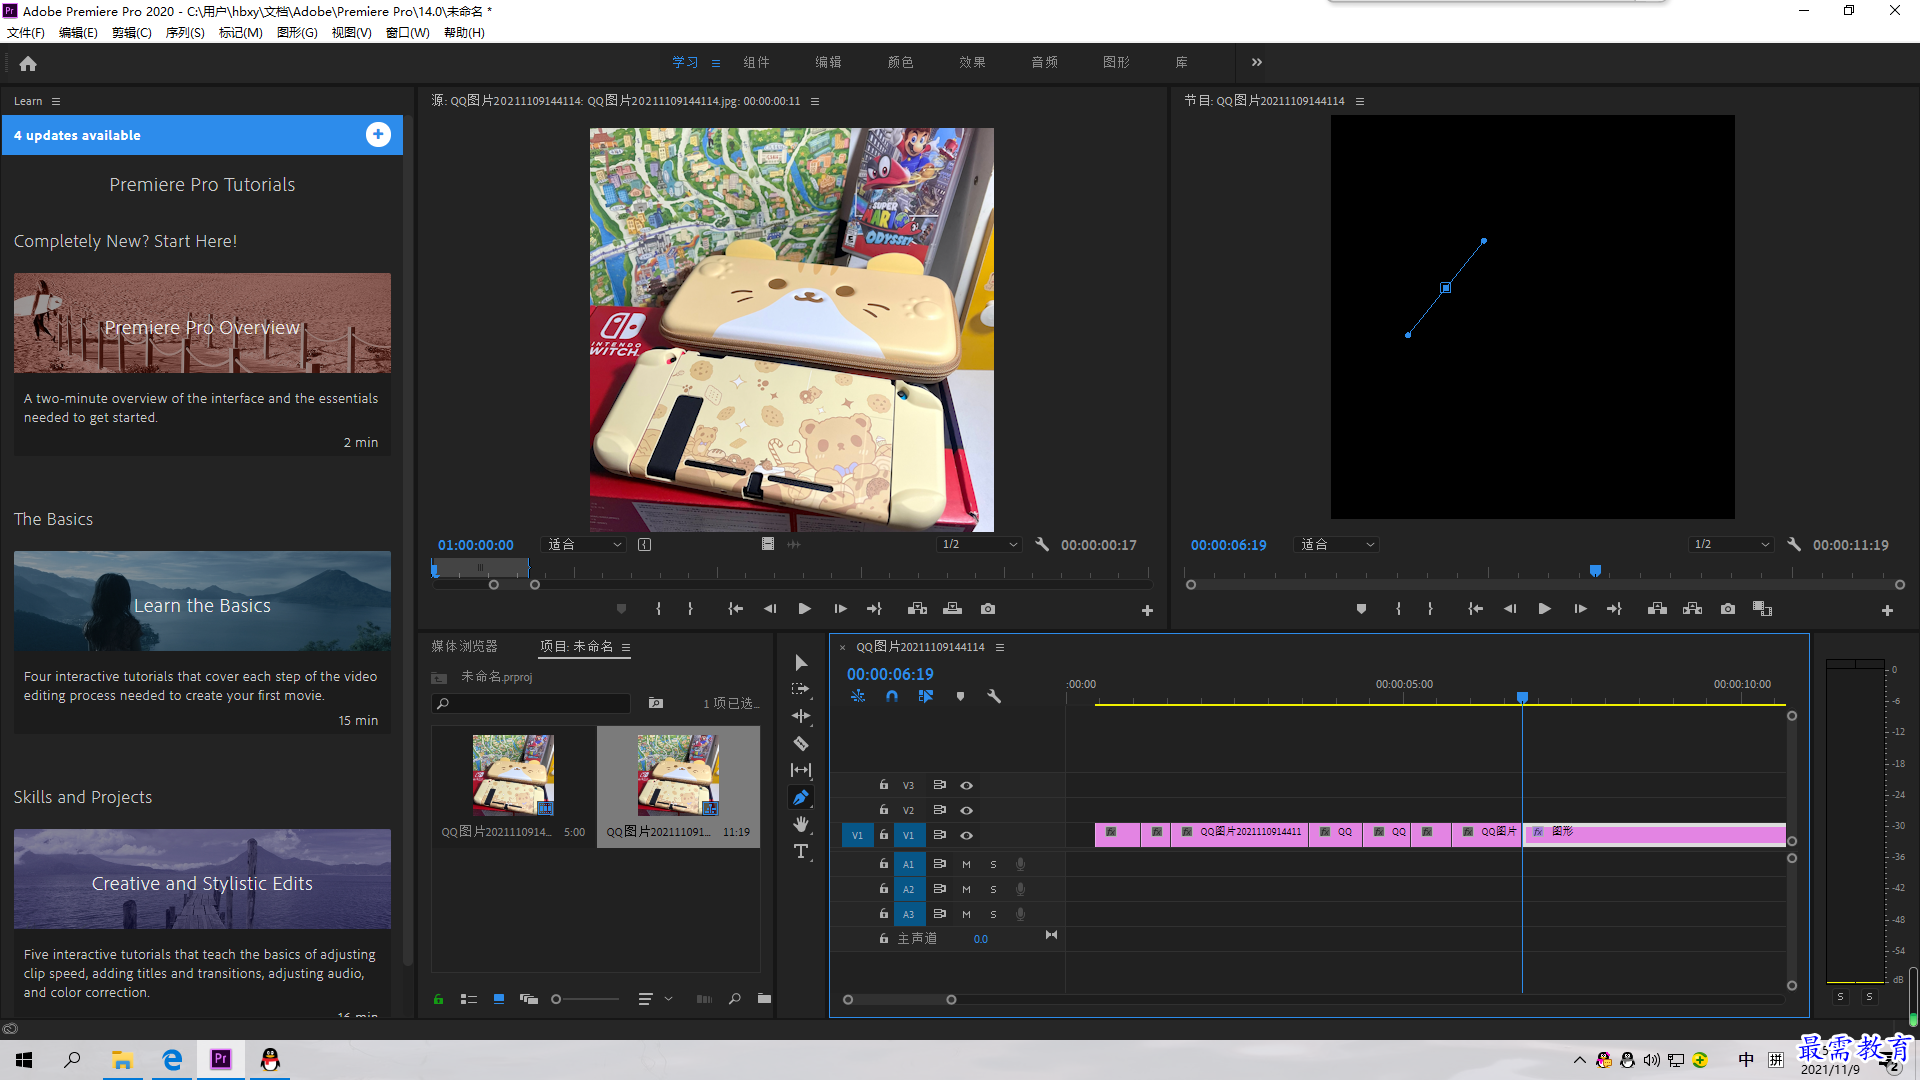The image size is (1920, 1080).
Task: Open Source monitor panel menu
Action: tap(815, 101)
